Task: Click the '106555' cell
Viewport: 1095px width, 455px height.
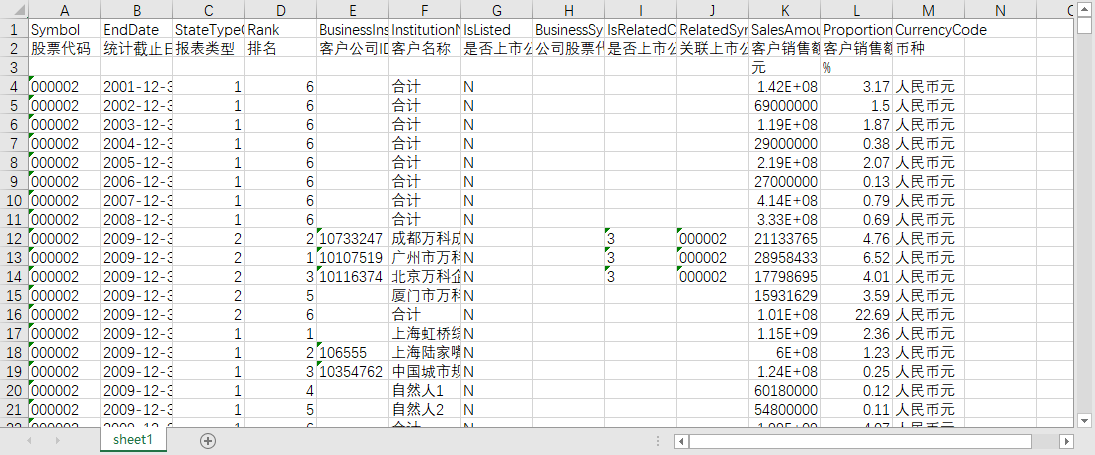Action: (x=353, y=350)
